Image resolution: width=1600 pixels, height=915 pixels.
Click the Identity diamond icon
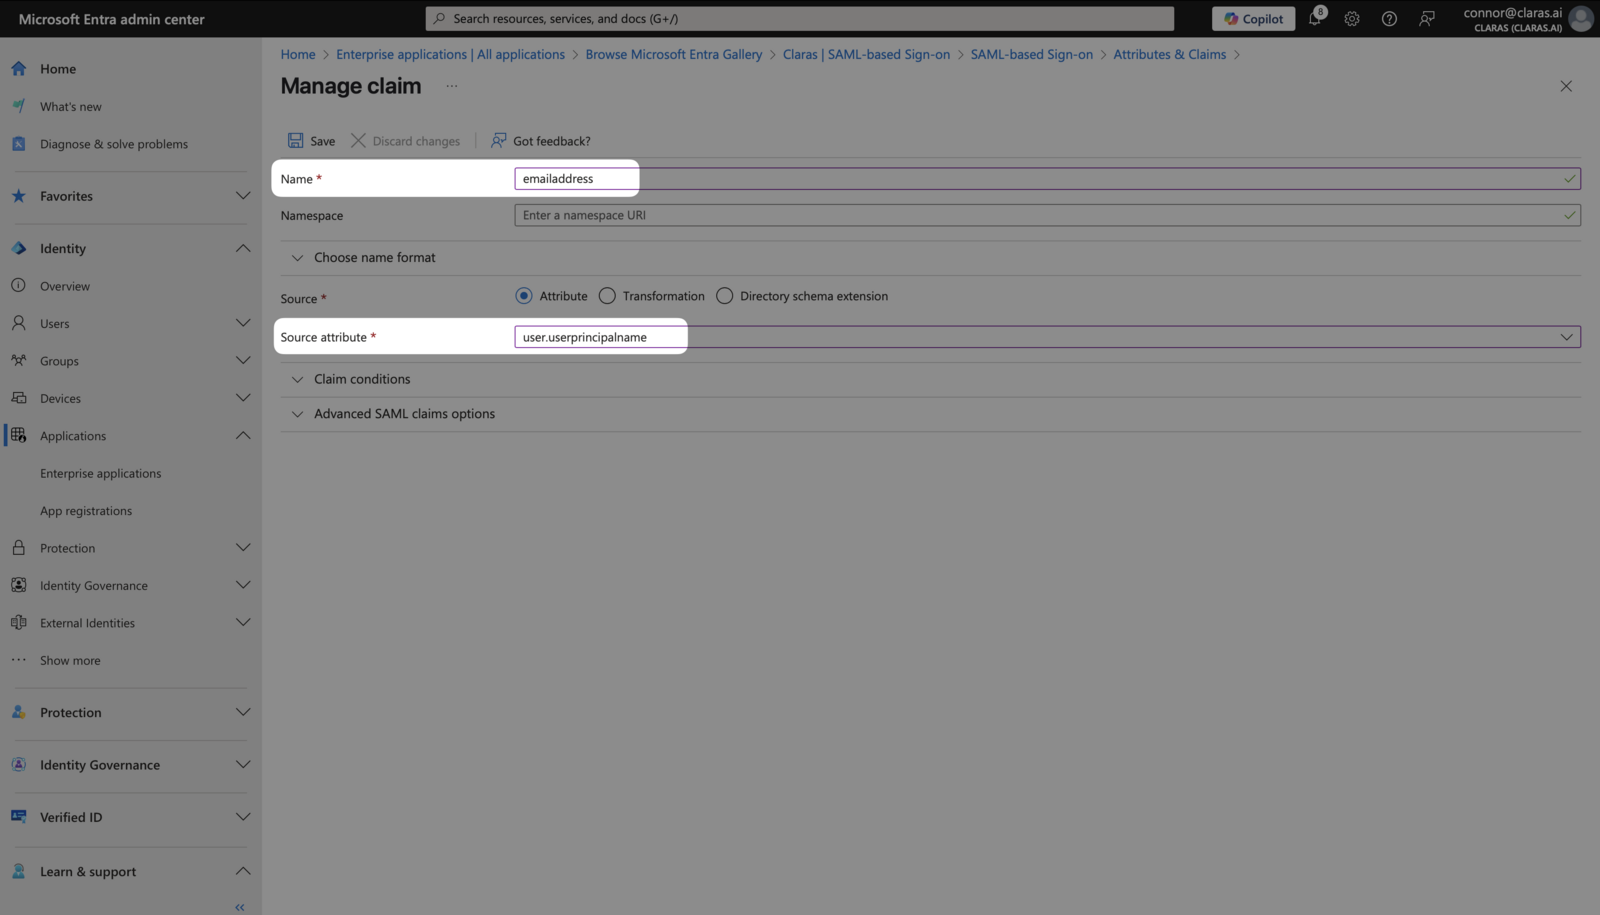(x=18, y=248)
